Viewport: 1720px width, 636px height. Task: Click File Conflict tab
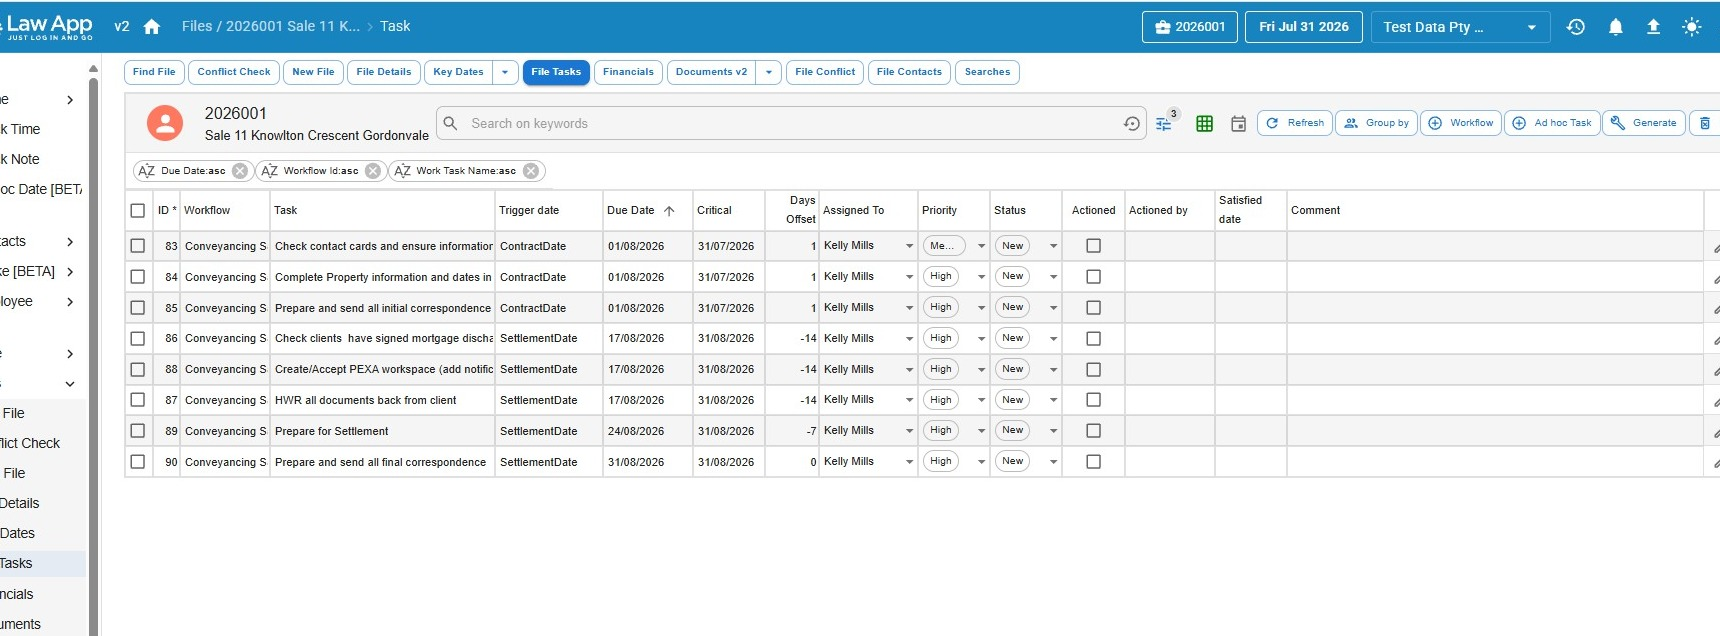coord(825,72)
